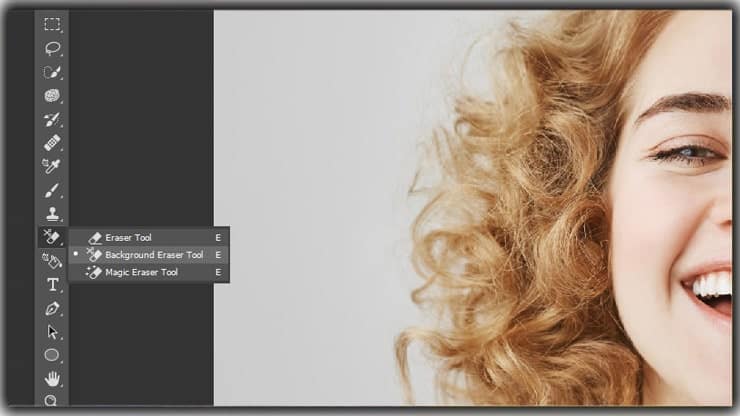This screenshot has height=416, width=740.
Task: Select the Hand tool
Action: 52,379
